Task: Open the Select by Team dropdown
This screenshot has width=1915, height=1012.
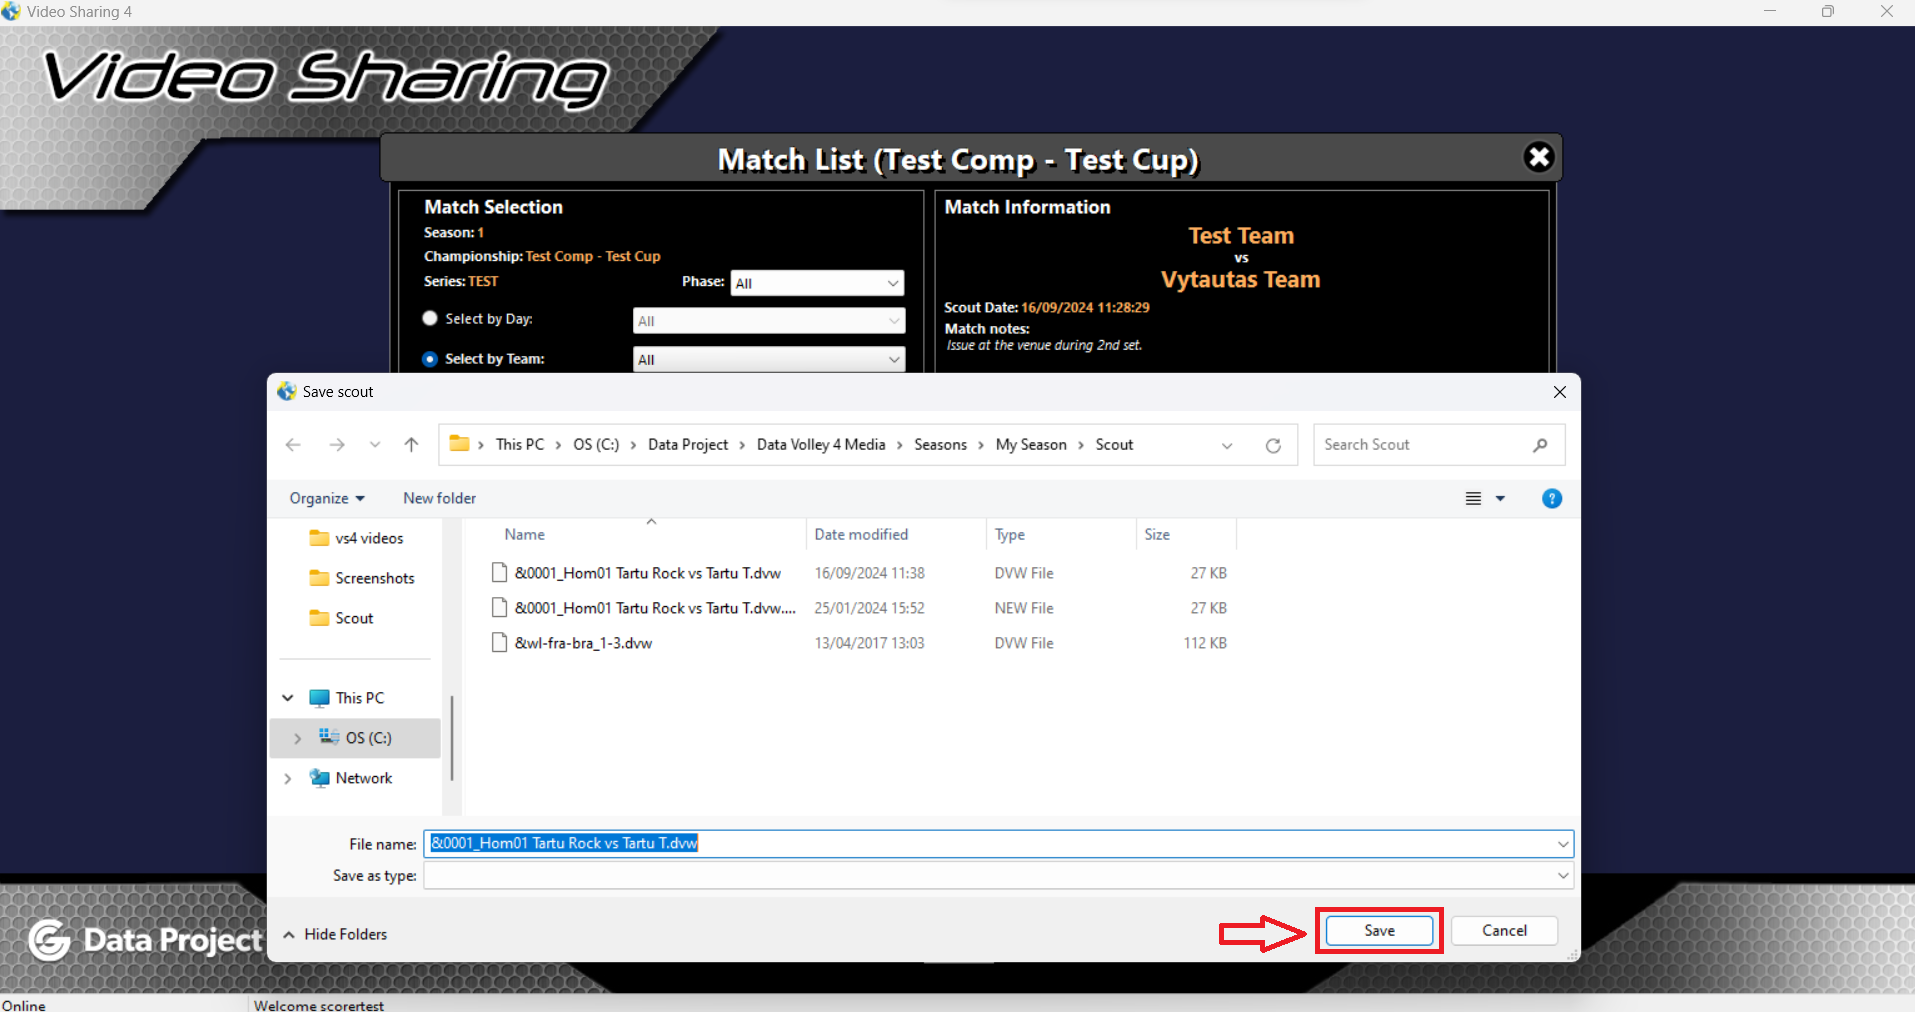Action: [769, 360]
